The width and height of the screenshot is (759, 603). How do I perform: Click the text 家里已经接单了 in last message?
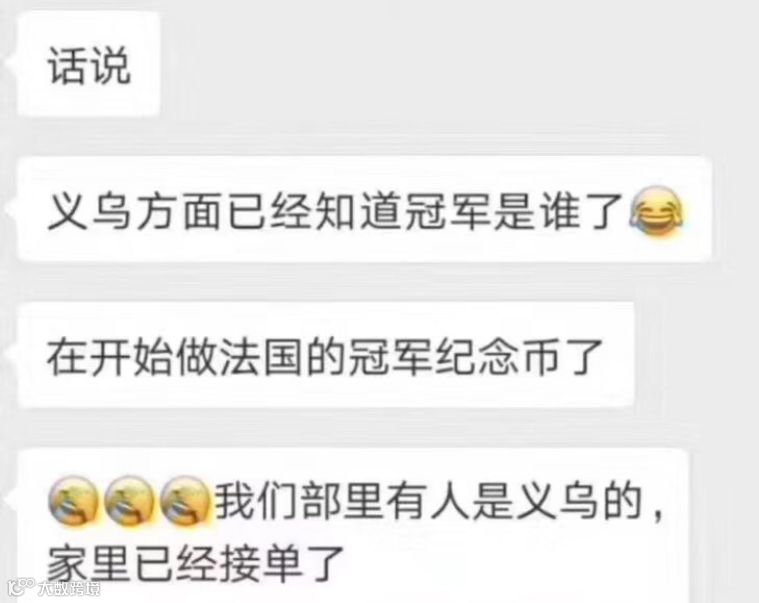197,564
